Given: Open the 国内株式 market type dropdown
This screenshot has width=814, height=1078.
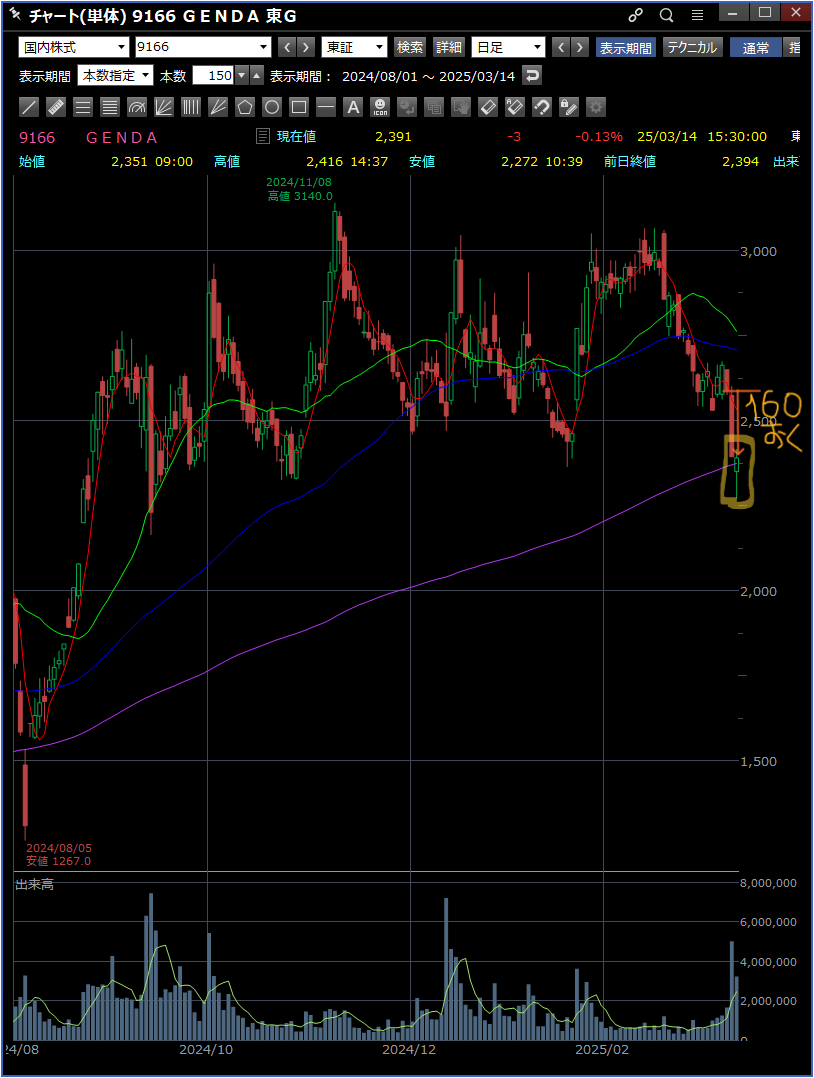Looking at the screenshot, I should pos(74,47).
